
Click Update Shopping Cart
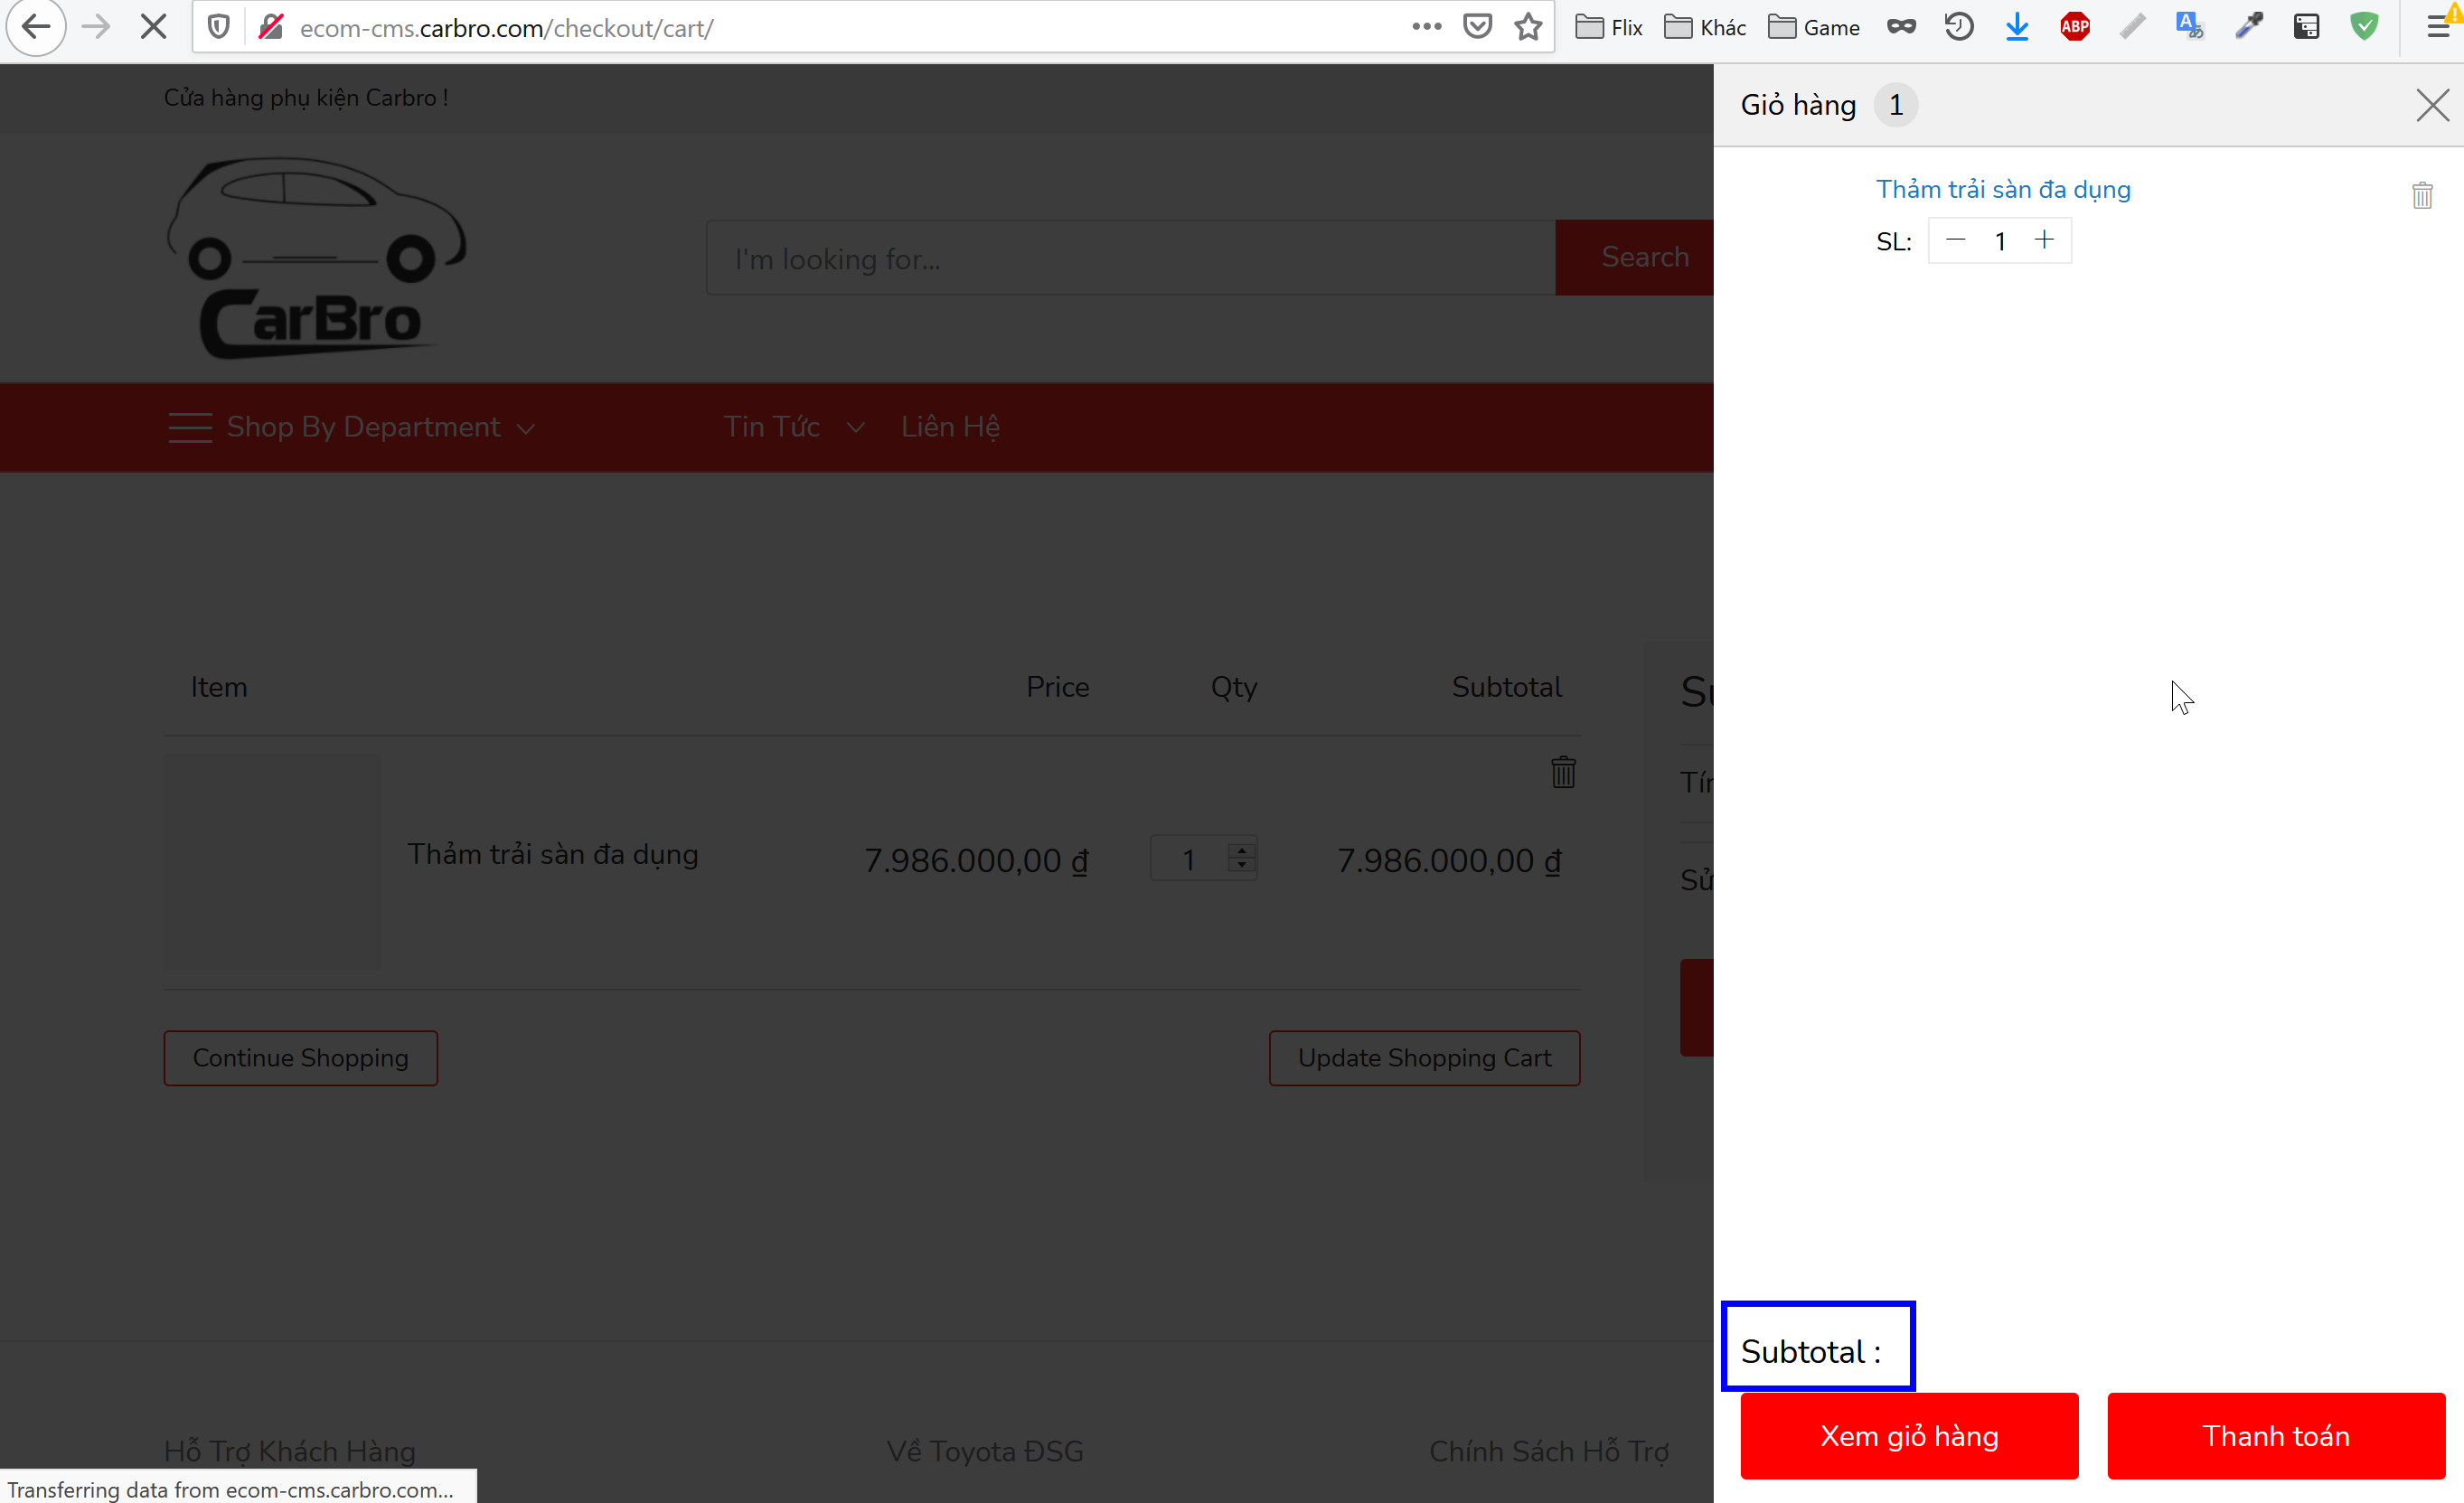1424,1058
